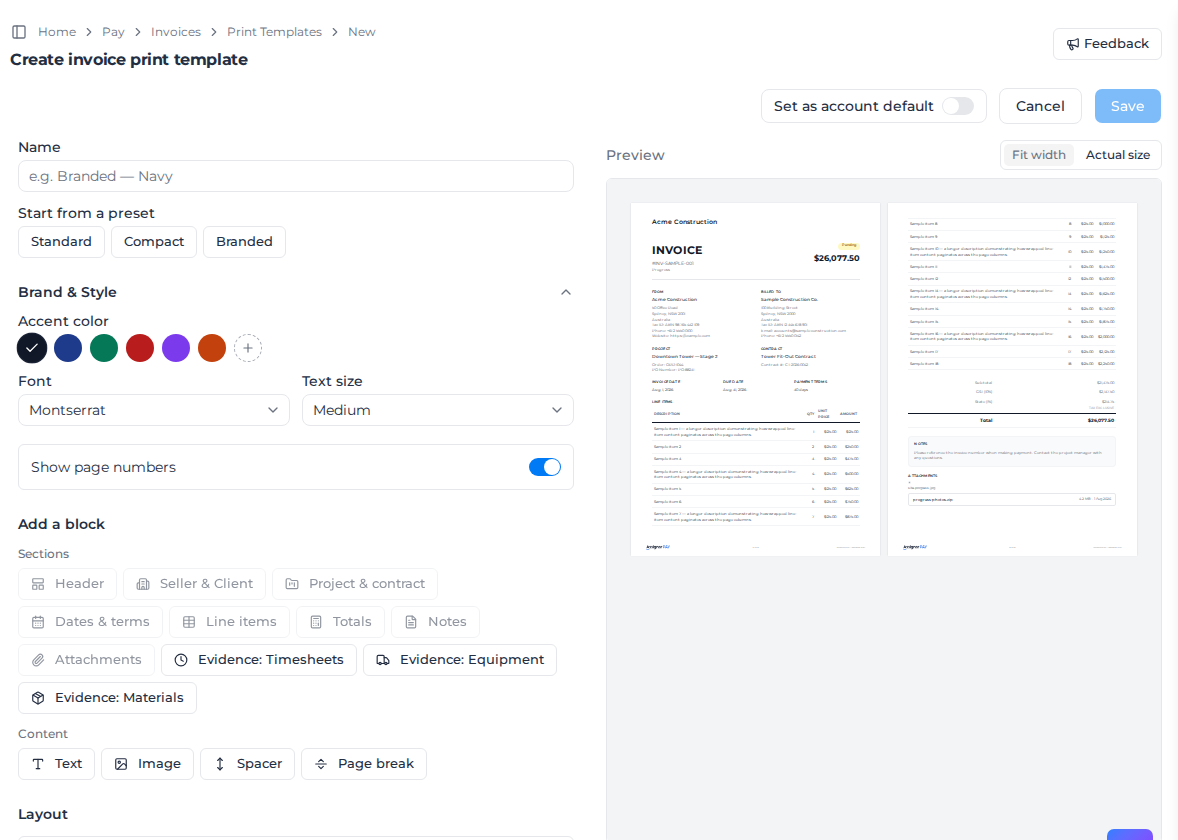Click the Evidence: Materials box icon
1178x840 pixels.
[x=38, y=698]
